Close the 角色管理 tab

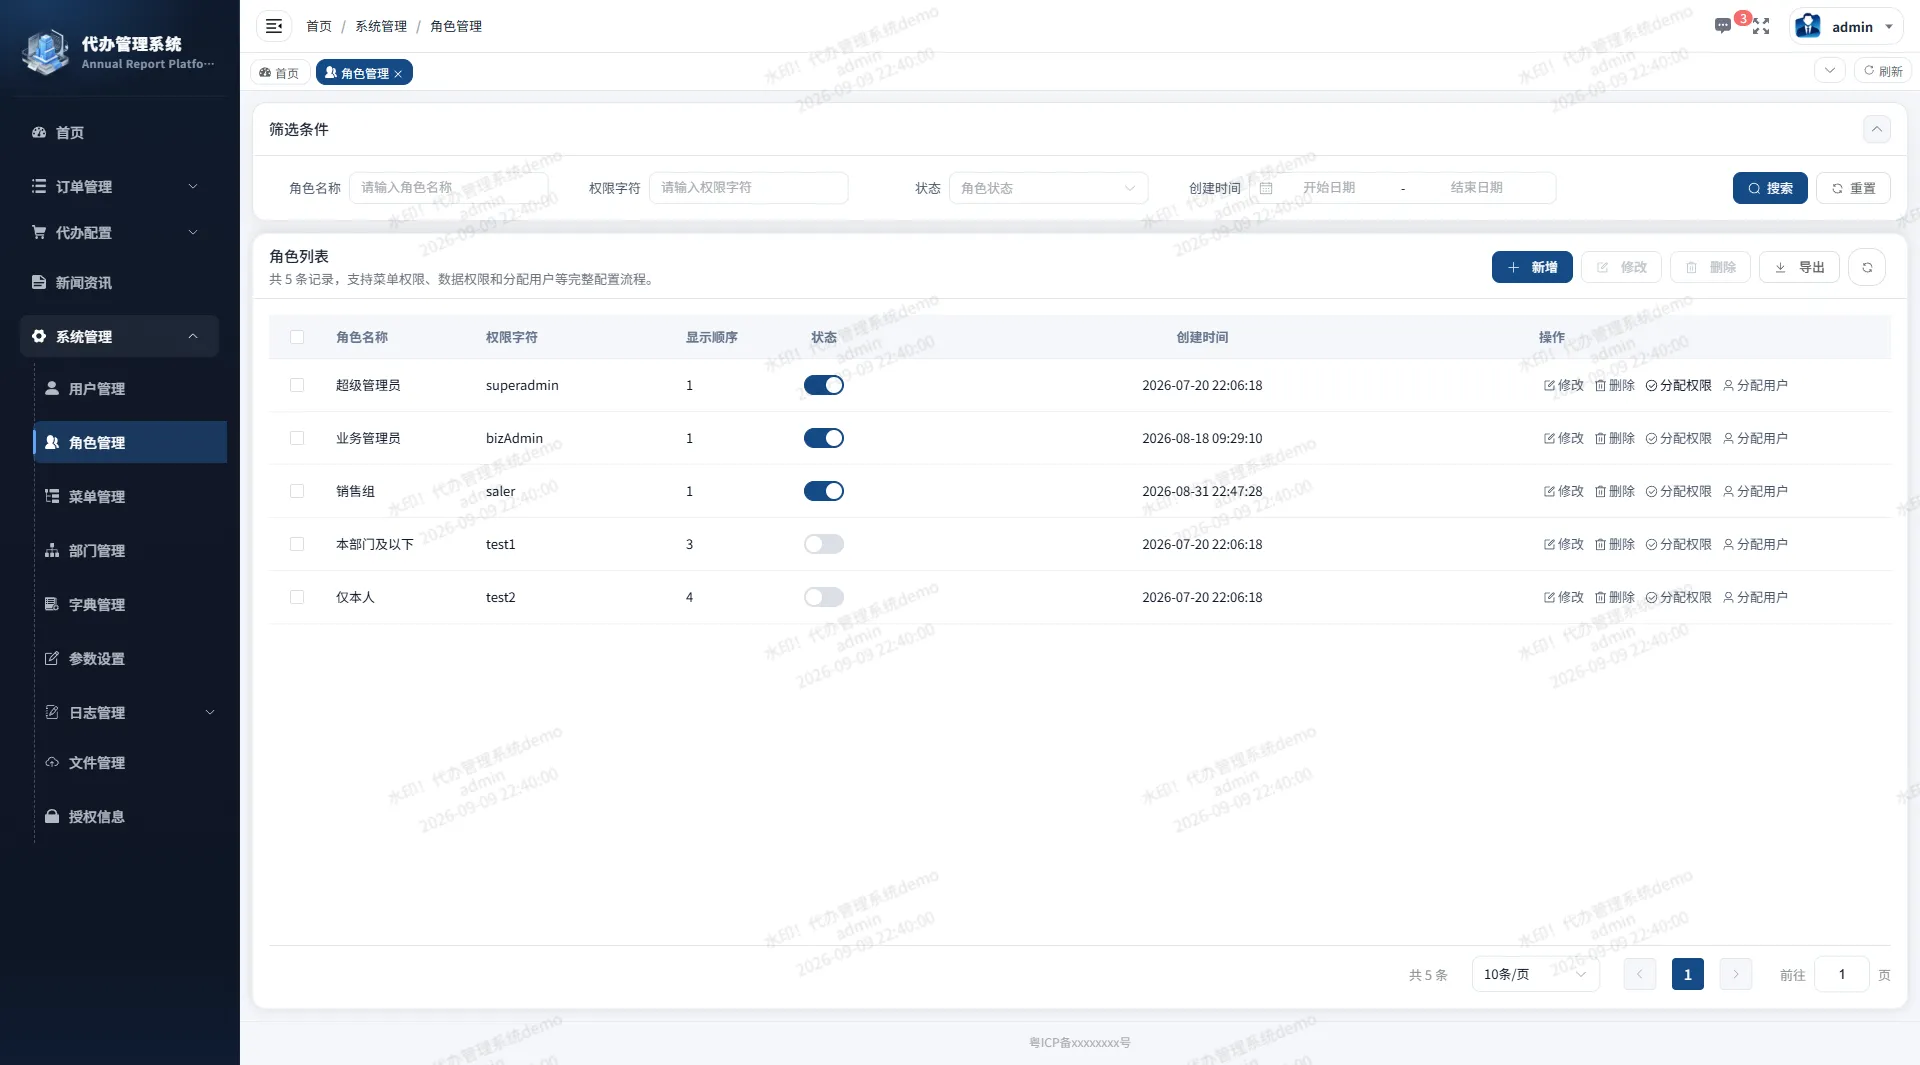[398, 74]
